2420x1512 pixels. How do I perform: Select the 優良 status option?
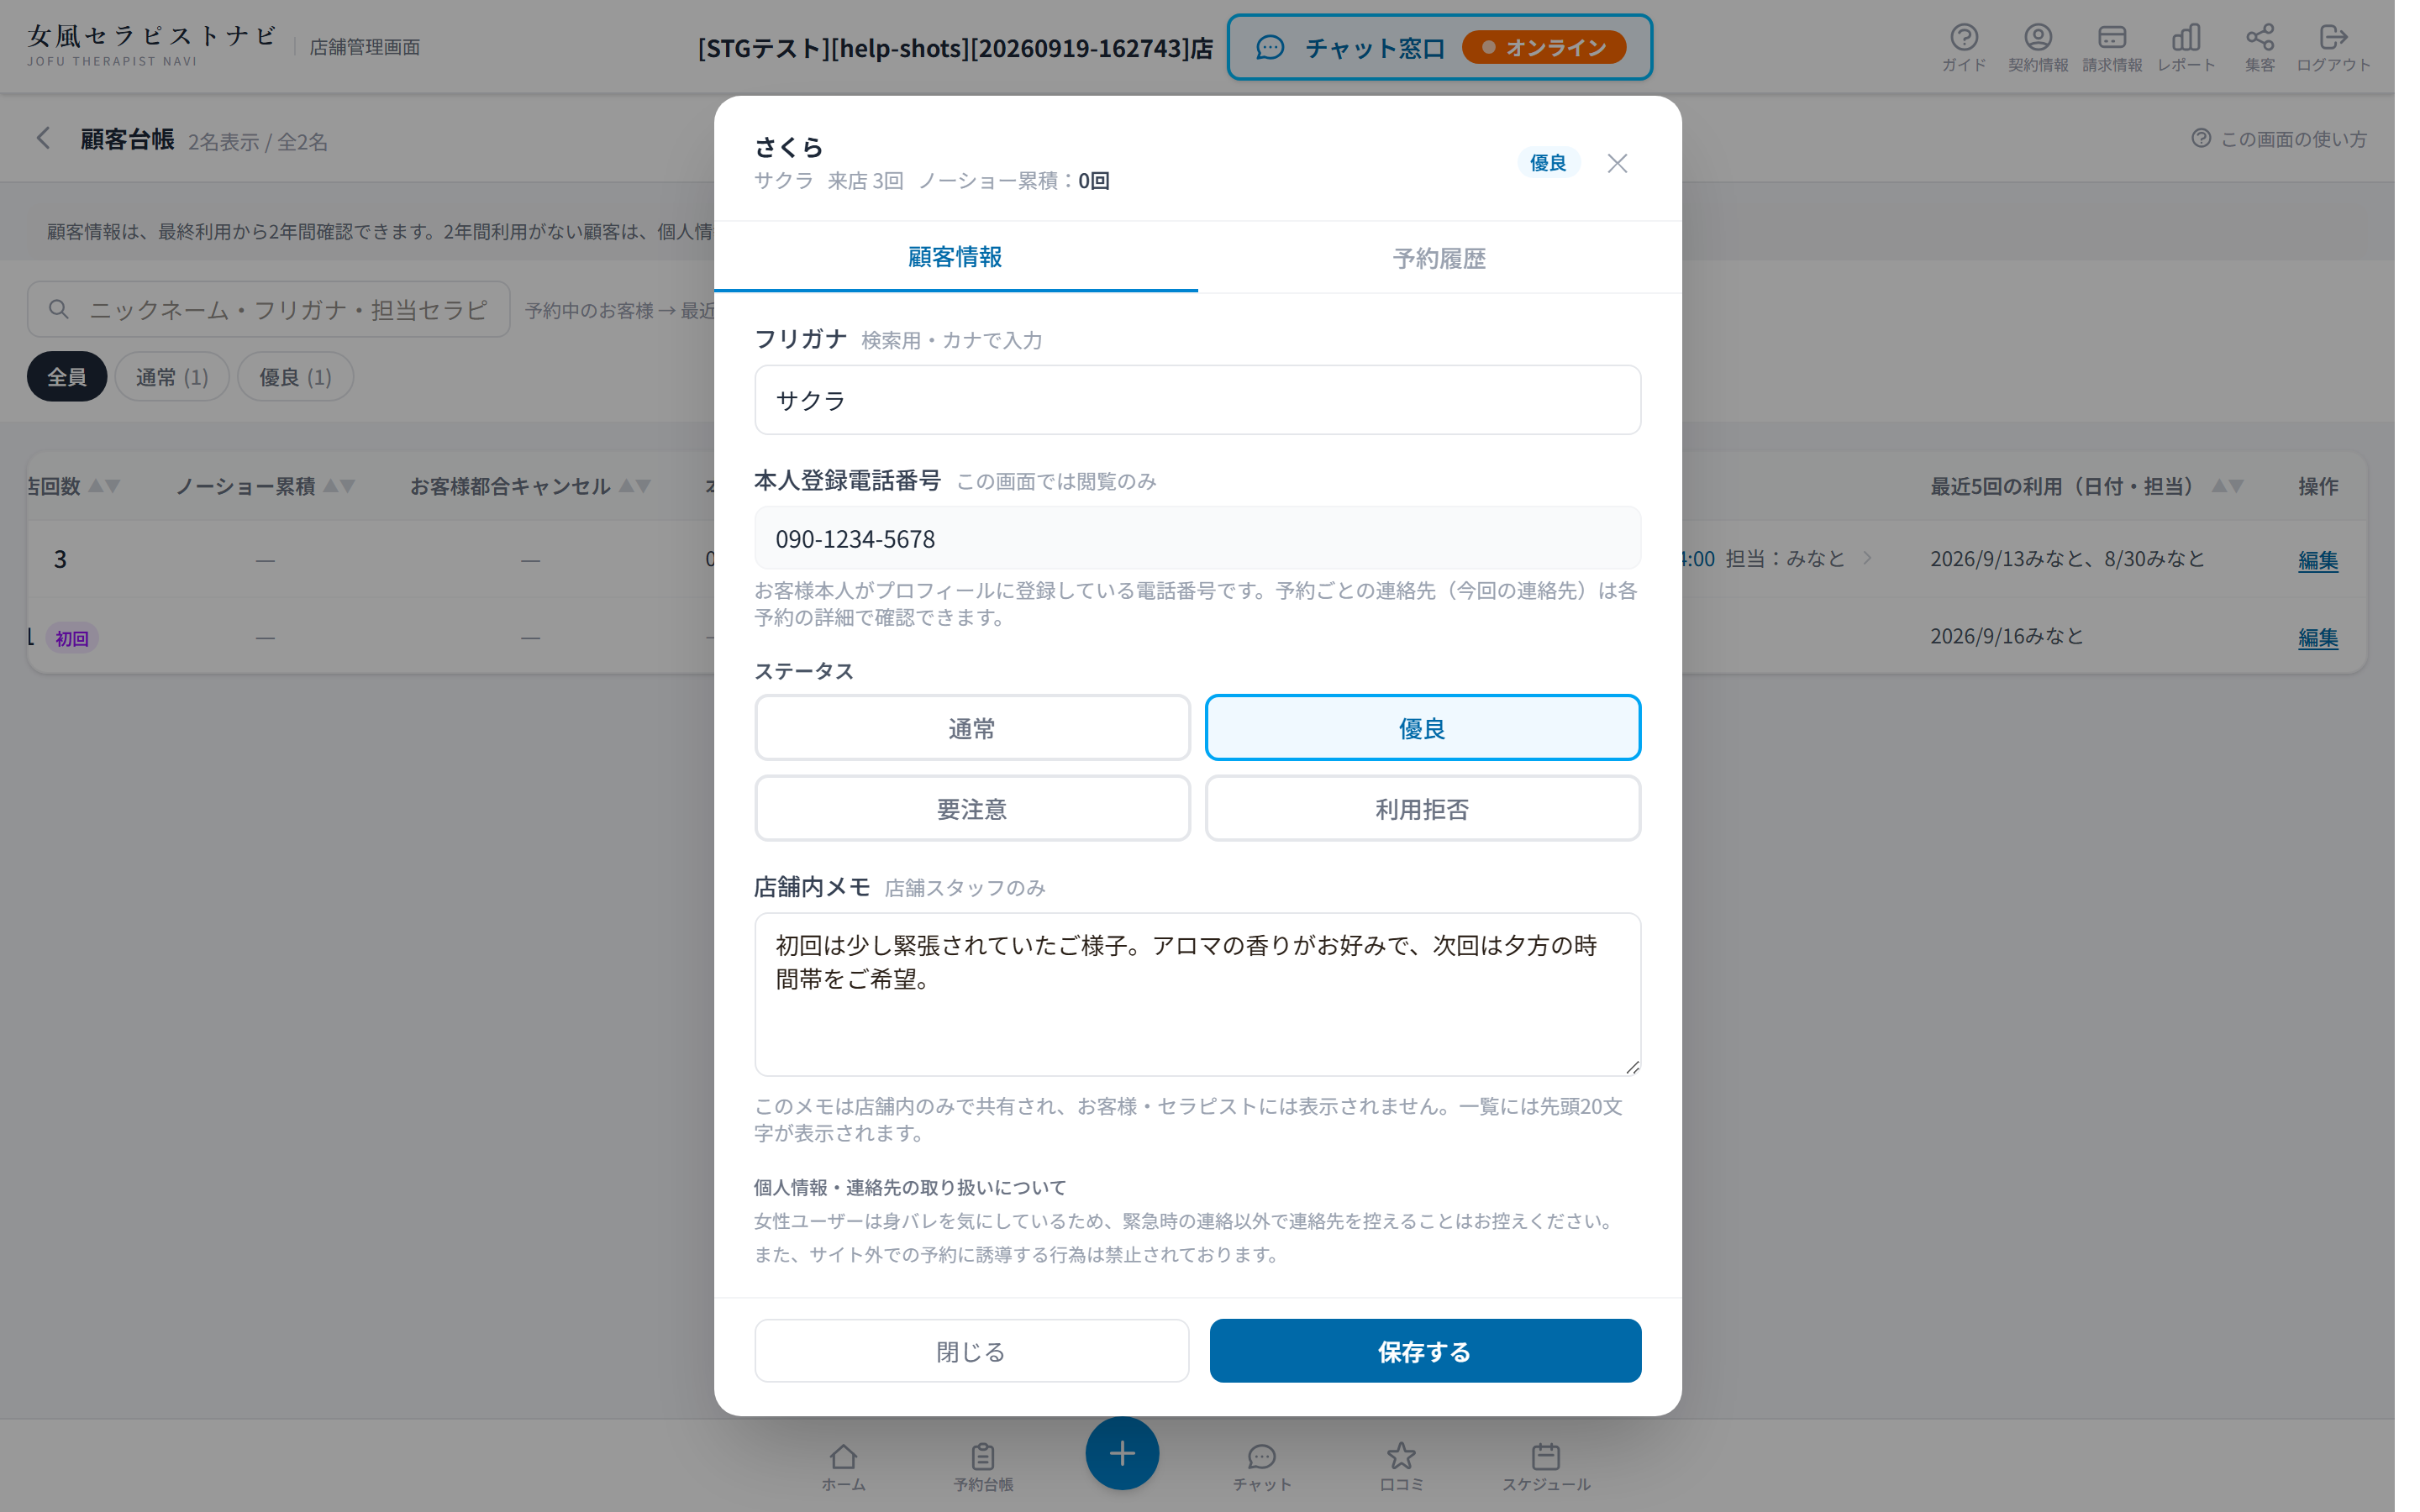(1422, 728)
